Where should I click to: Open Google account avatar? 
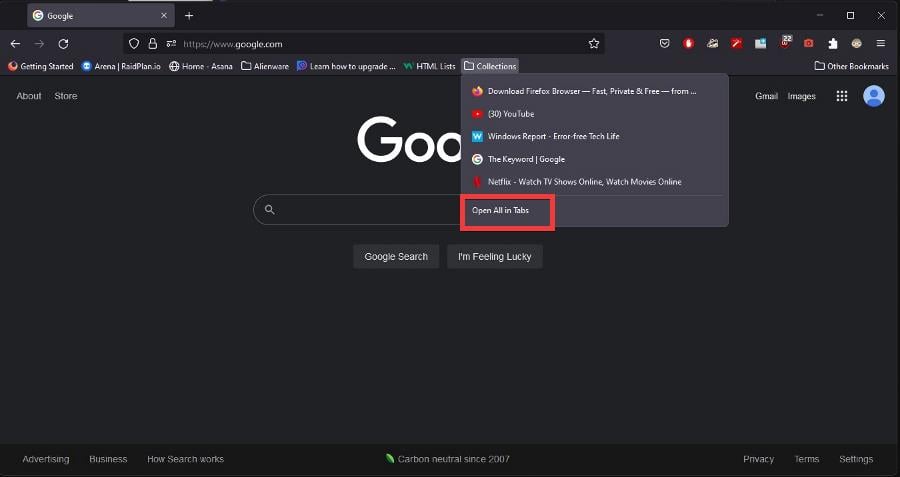(874, 96)
